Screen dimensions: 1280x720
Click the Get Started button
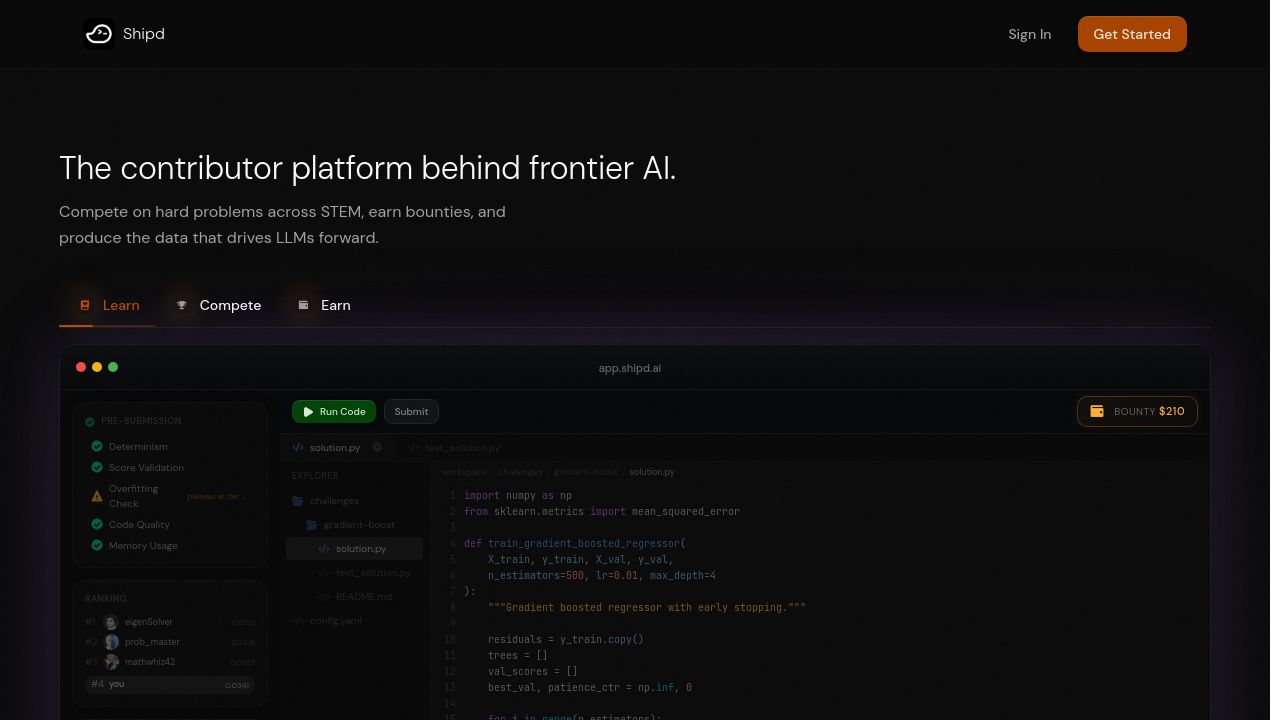point(1132,34)
